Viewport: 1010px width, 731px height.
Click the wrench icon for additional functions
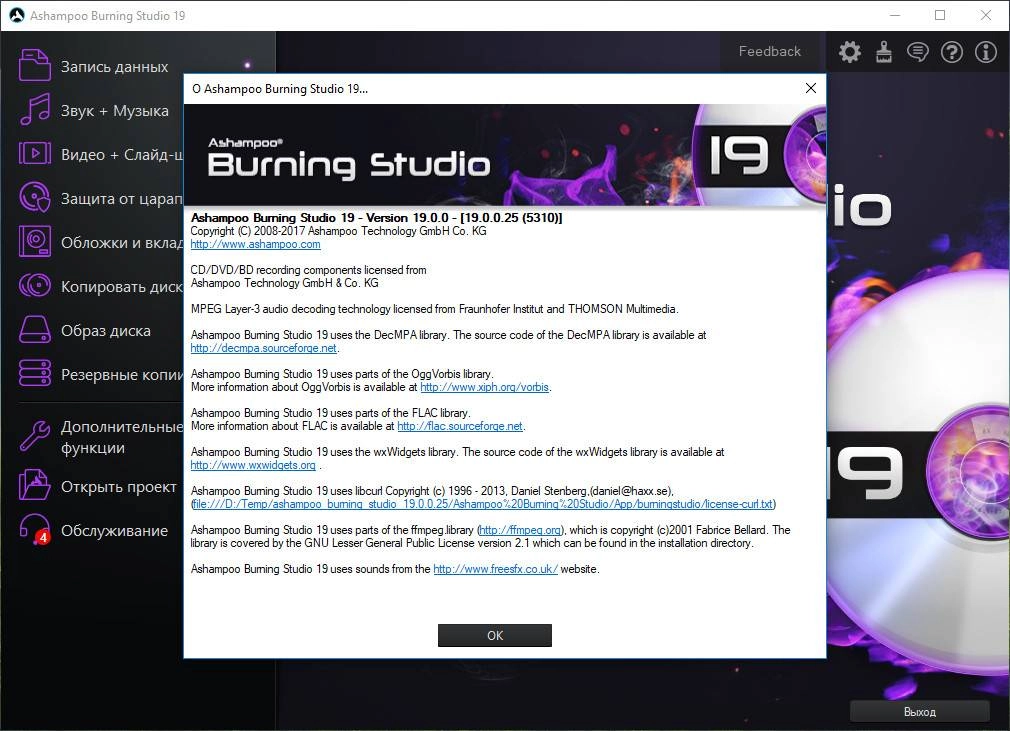[x=34, y=436]
